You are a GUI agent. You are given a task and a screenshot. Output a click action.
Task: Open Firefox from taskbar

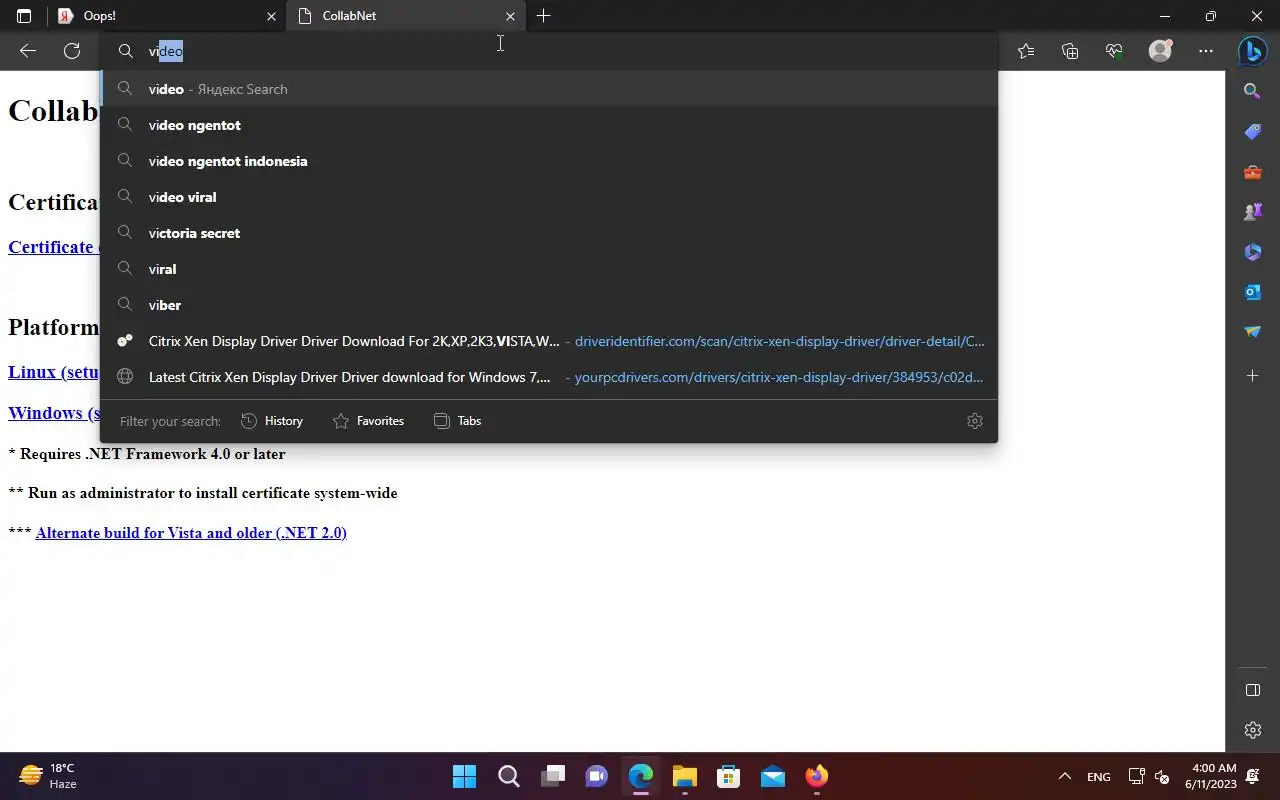click(816, 776)
